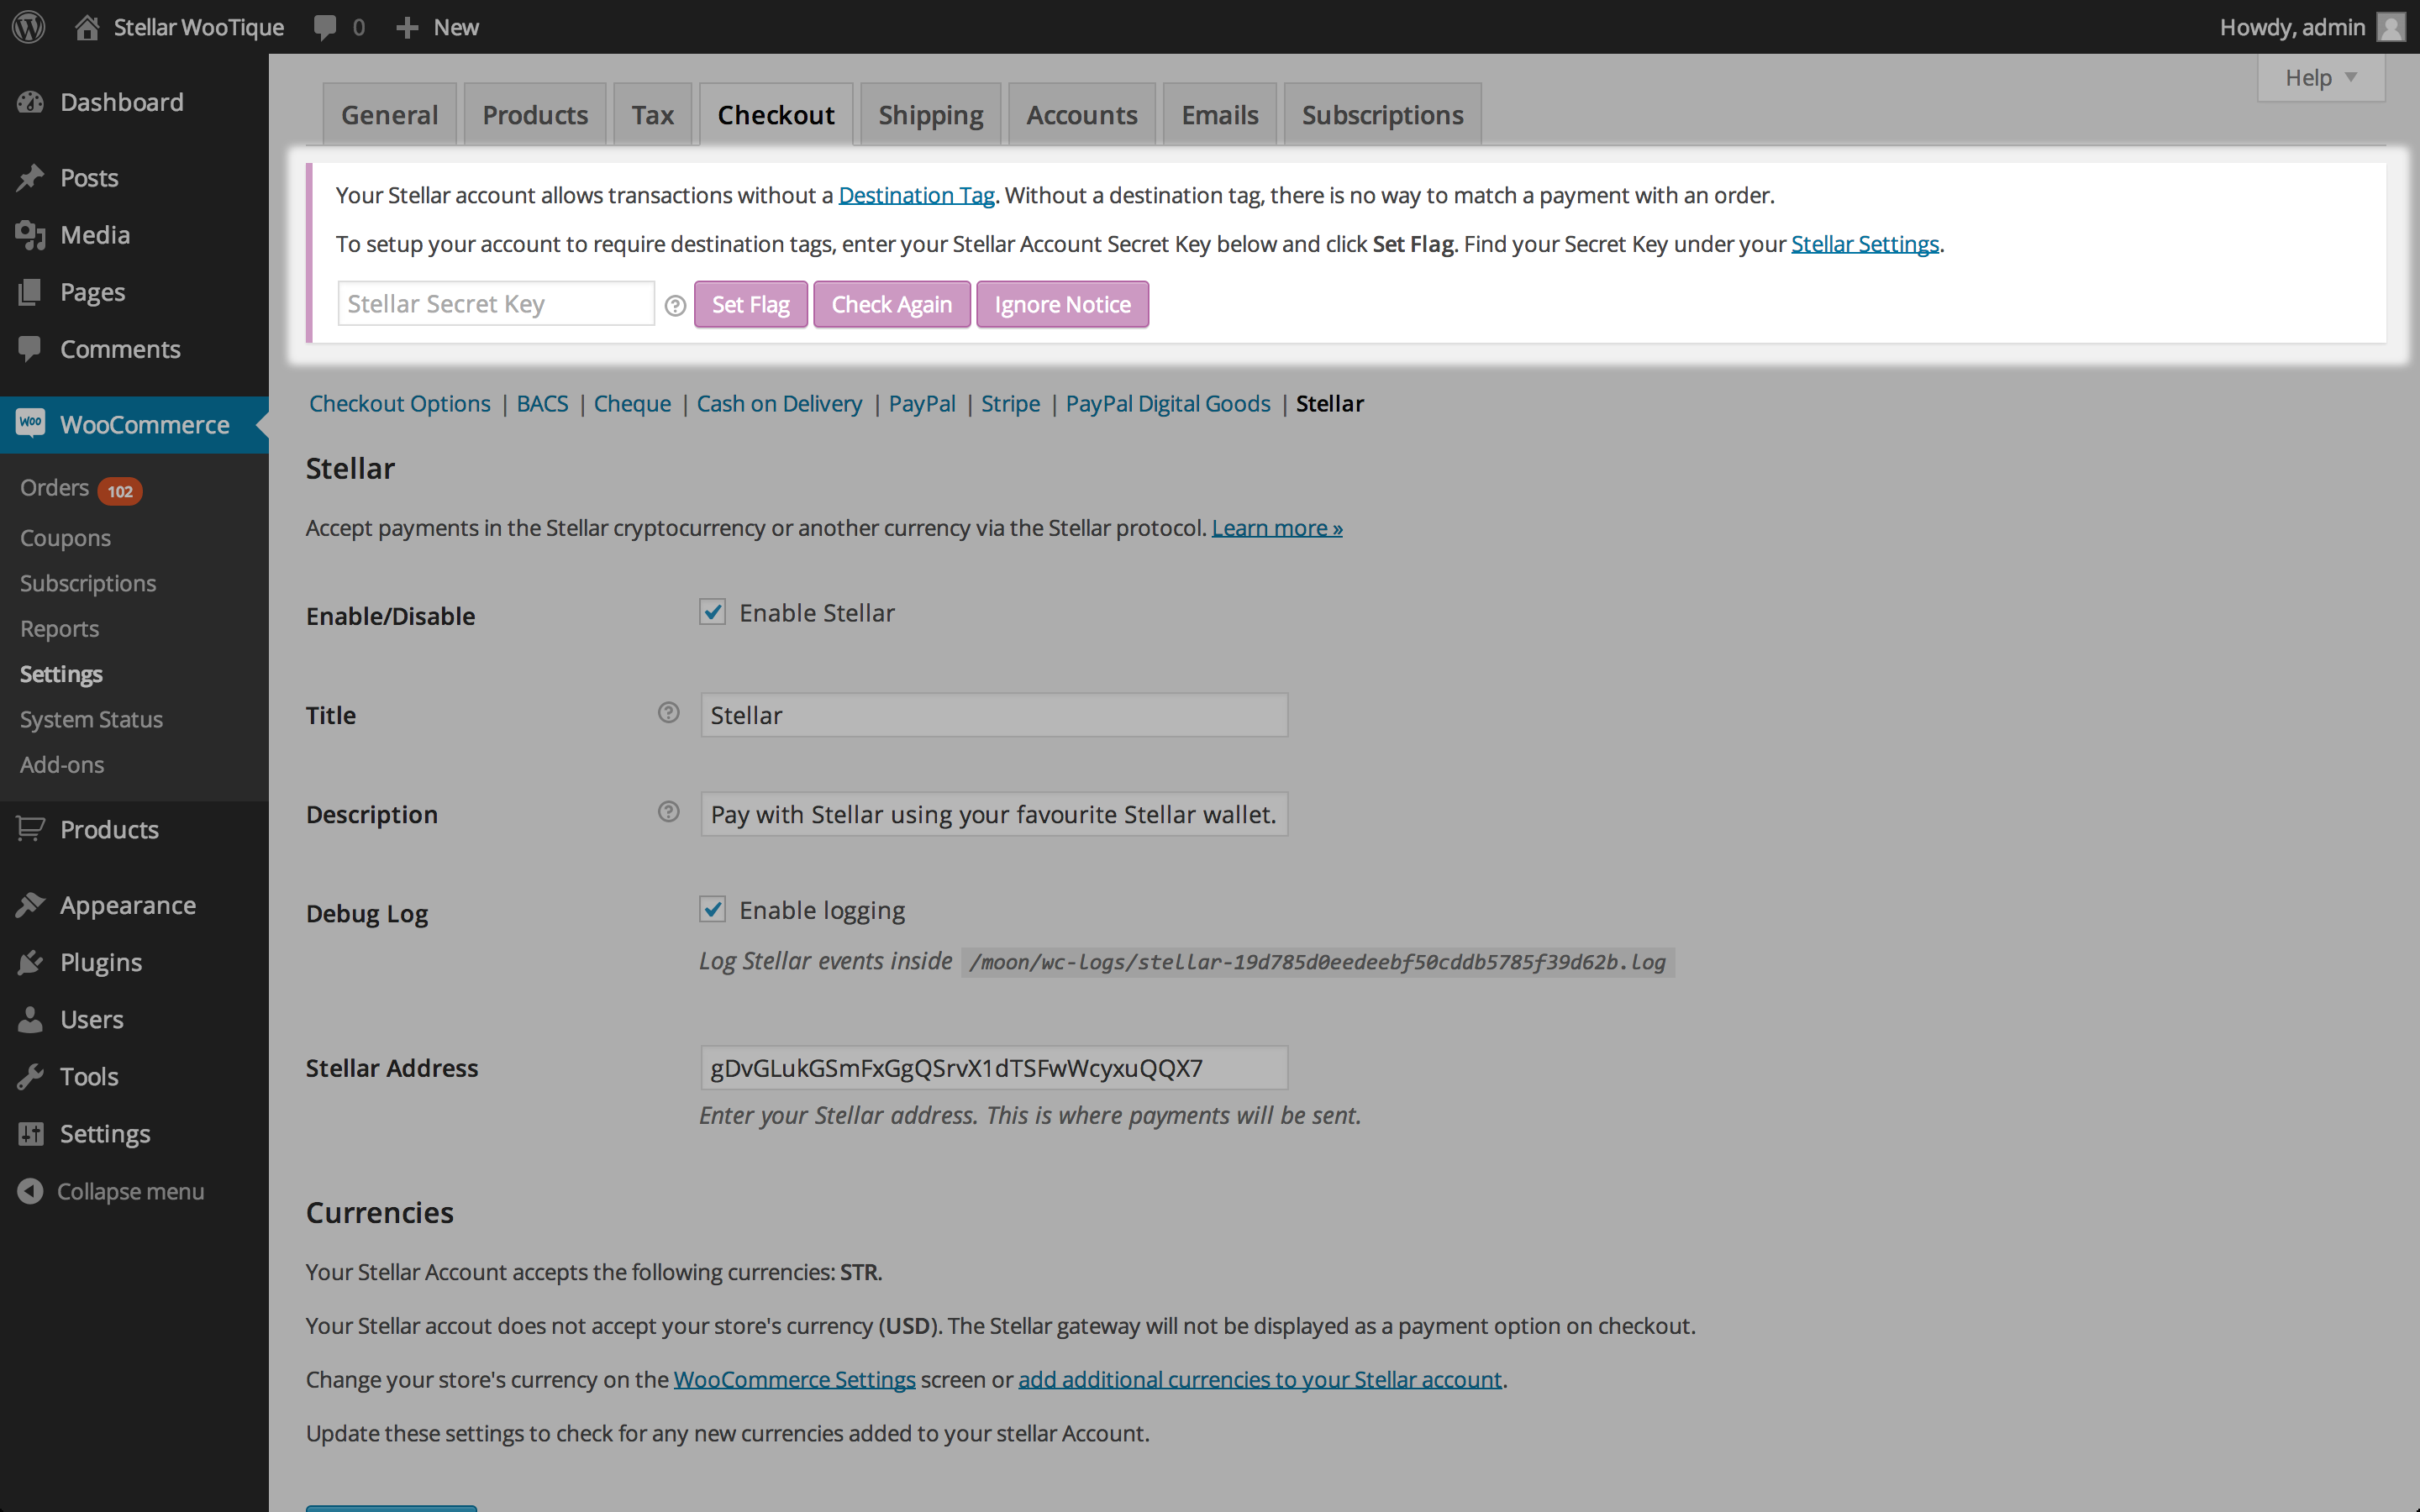Viewport: 2420px width, 1512px height.
Task: Toggle the Enable logging checkbox
Action: 712,909
